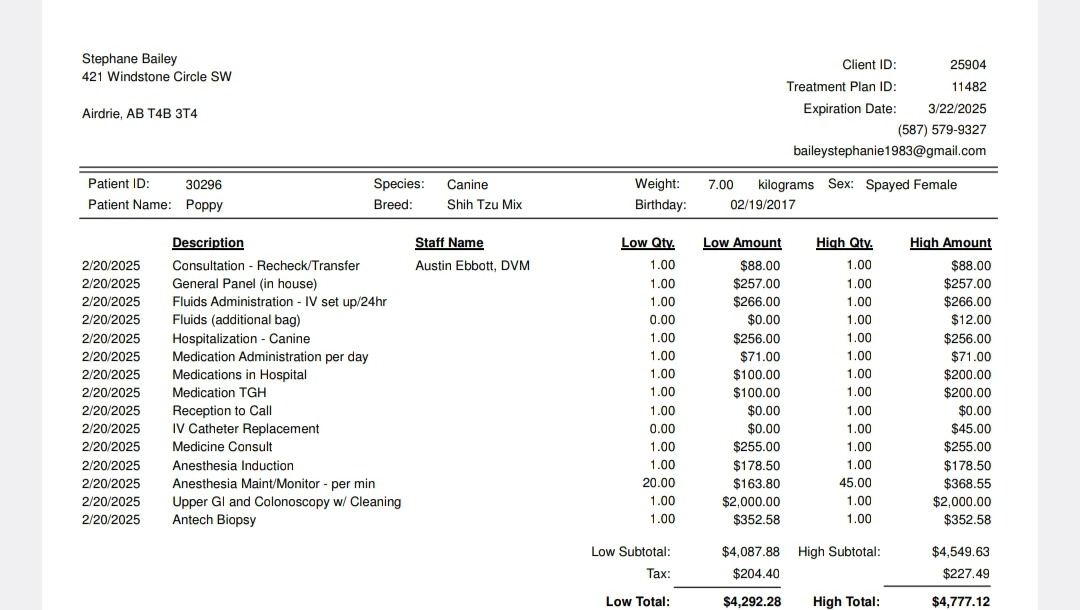Image resolution: width=1080 pixels, height=610 pixels.
Task: Select the Staff Name column header
Action: [x=449, y=243]
